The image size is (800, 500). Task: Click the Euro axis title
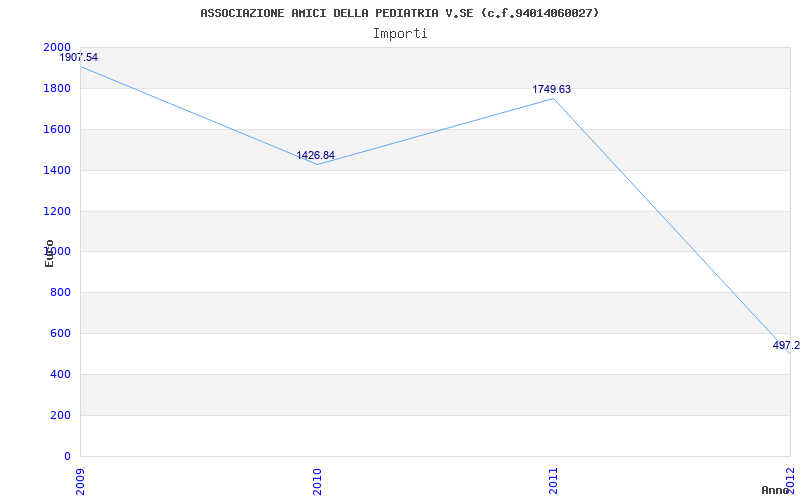(49, 253)
